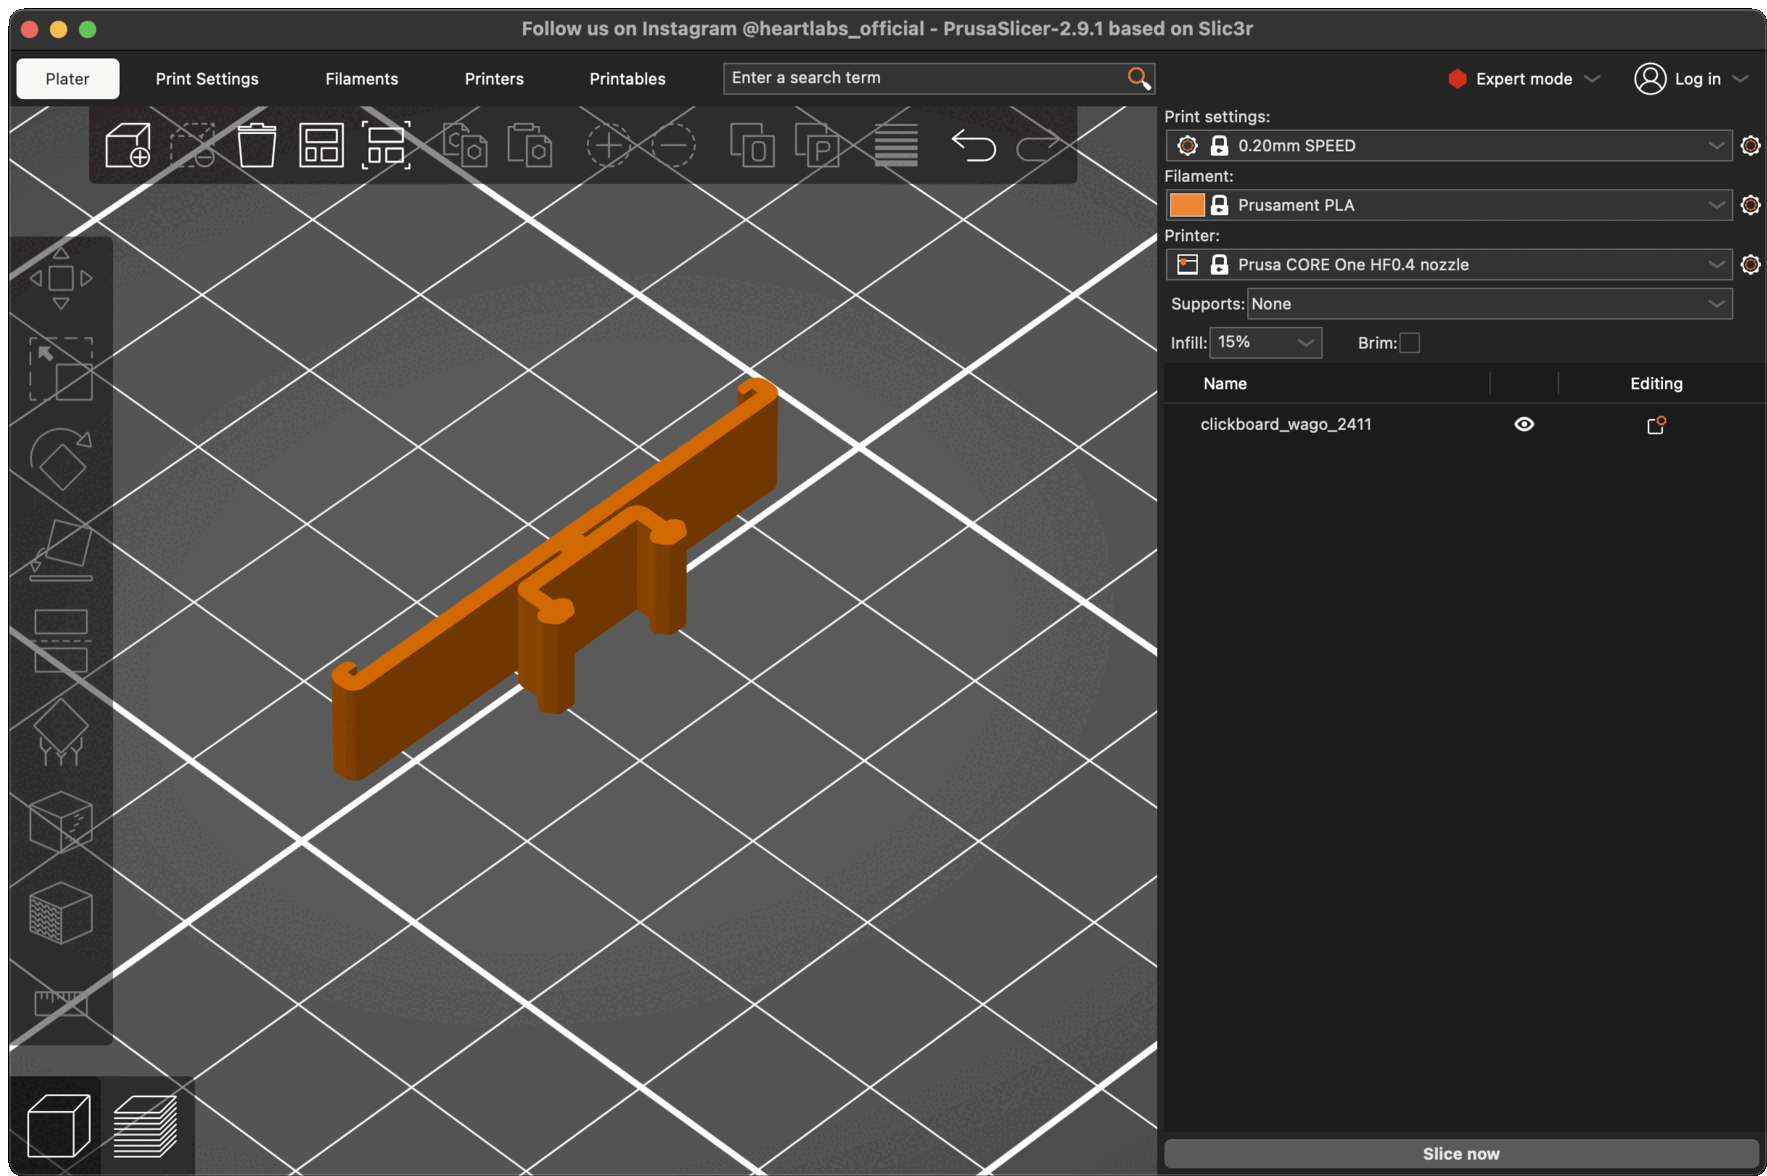This screenshot has width=1767, height=1176.
Task: Enable the Brim checkbox
Action: pos(1409,343)
